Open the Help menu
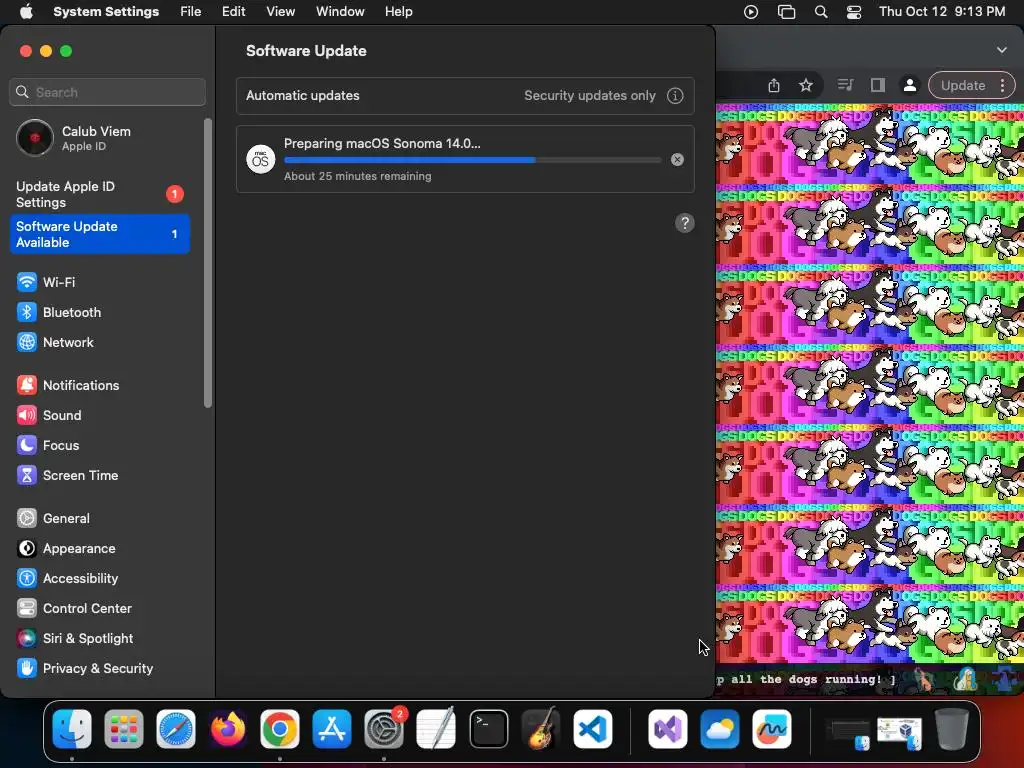 (398, 12)
